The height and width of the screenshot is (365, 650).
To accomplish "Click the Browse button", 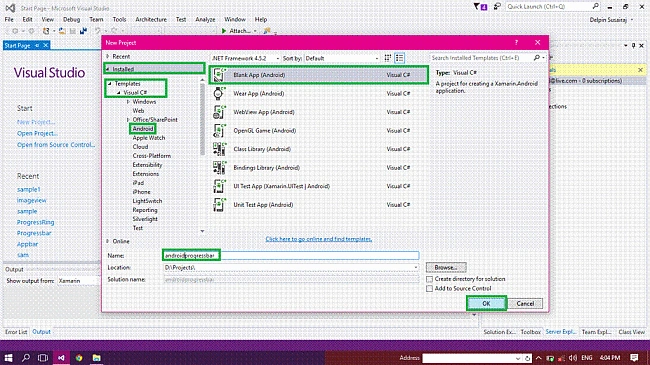I will pyautogui.click(x=446, y=268).
